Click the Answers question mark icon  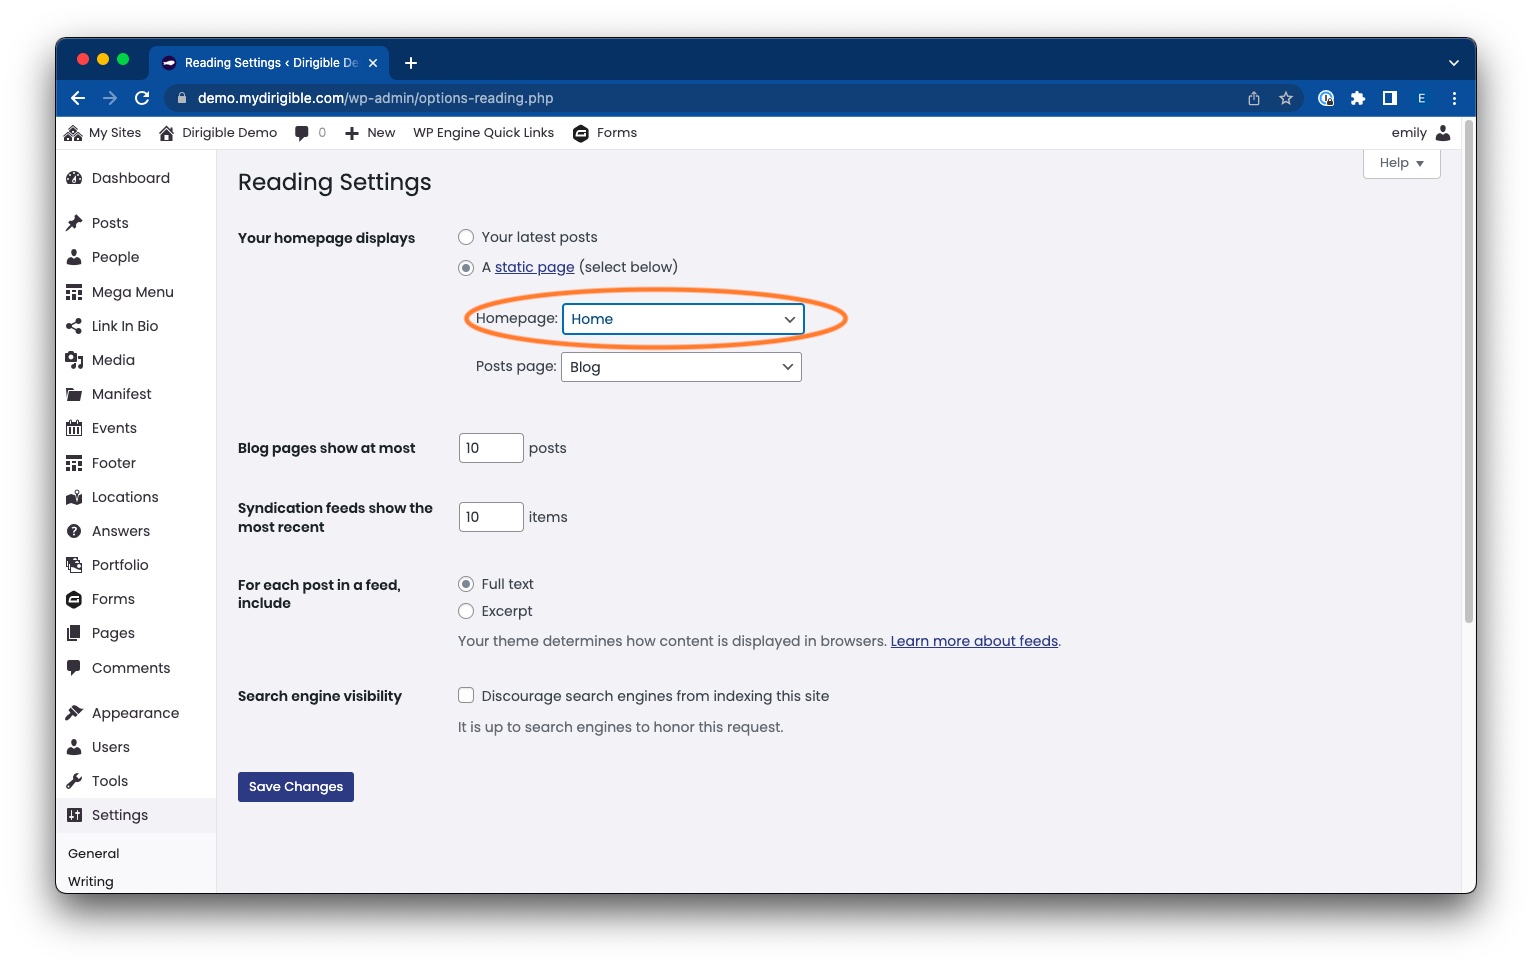tap(74, 531)
